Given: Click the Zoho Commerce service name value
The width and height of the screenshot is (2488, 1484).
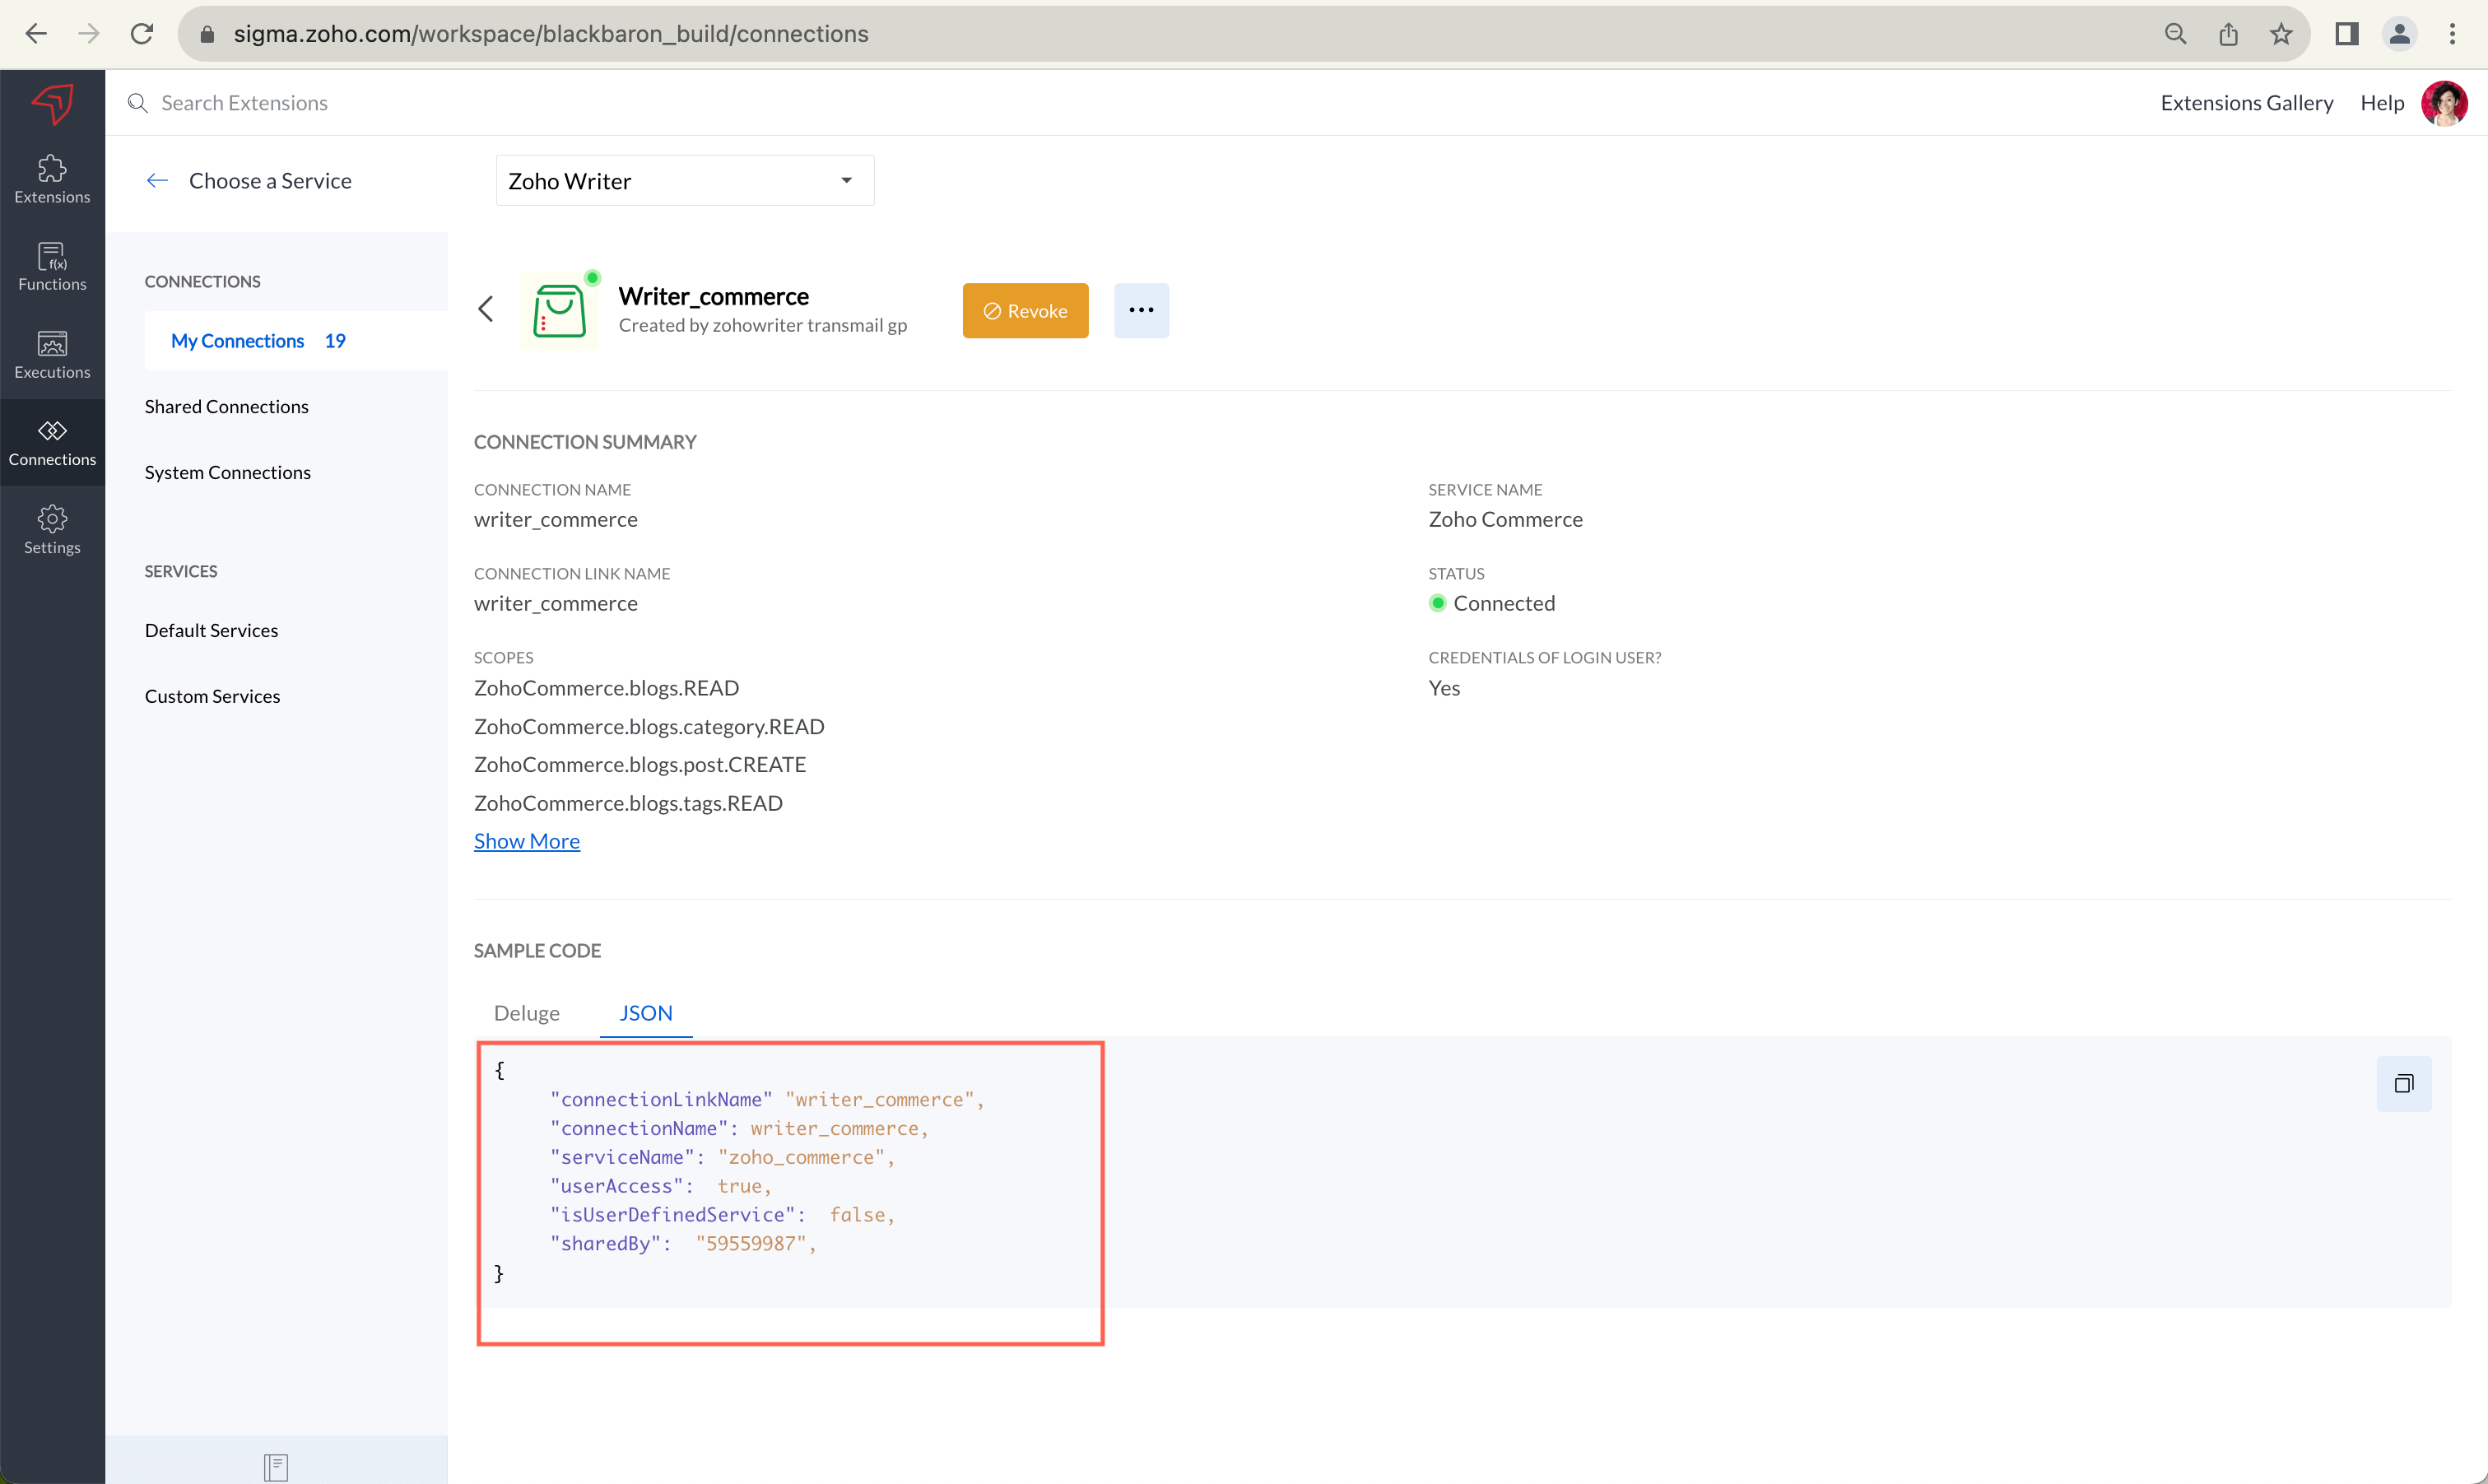Looking at the screenshot, I should tap(1505, 519).
